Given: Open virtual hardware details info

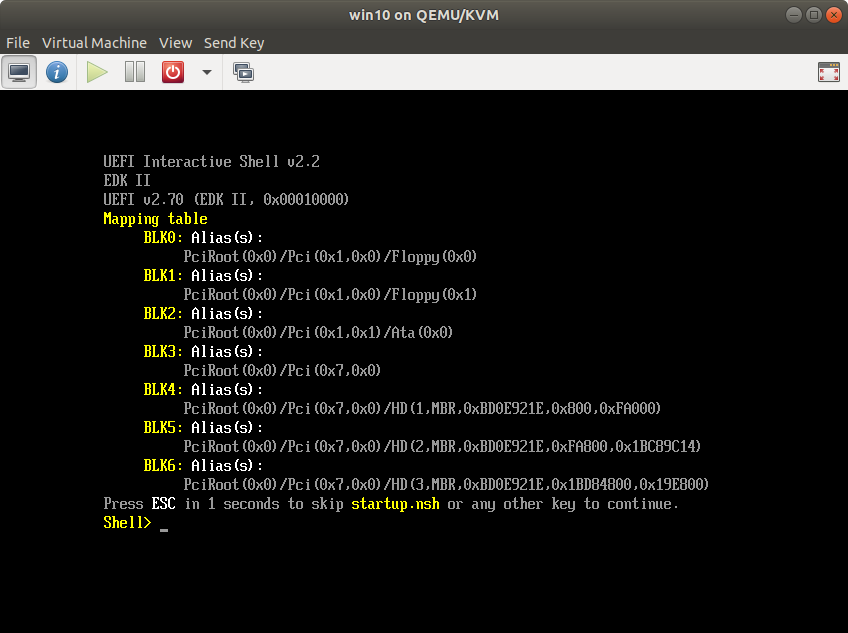Looking at the screenshot, I should [x=57, y=72].
